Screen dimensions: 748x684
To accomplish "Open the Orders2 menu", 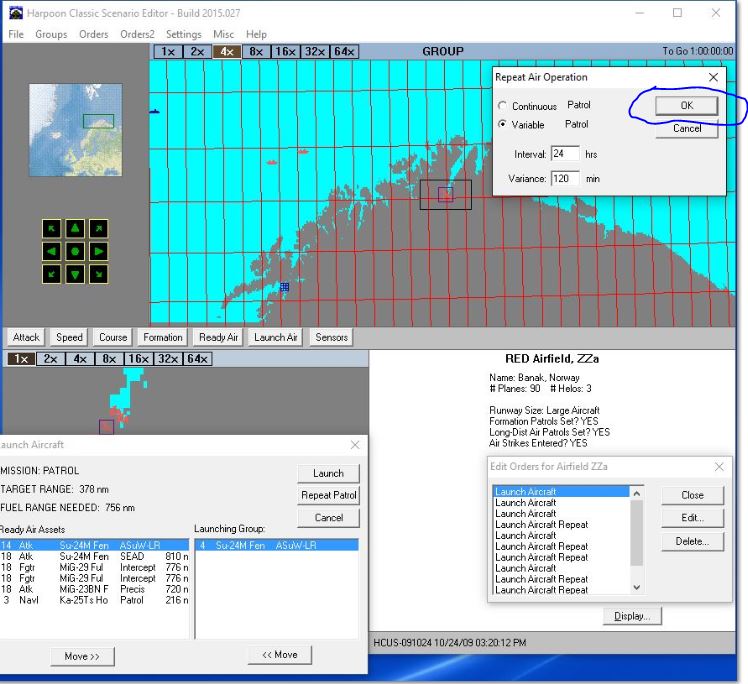I will [137, 34].
